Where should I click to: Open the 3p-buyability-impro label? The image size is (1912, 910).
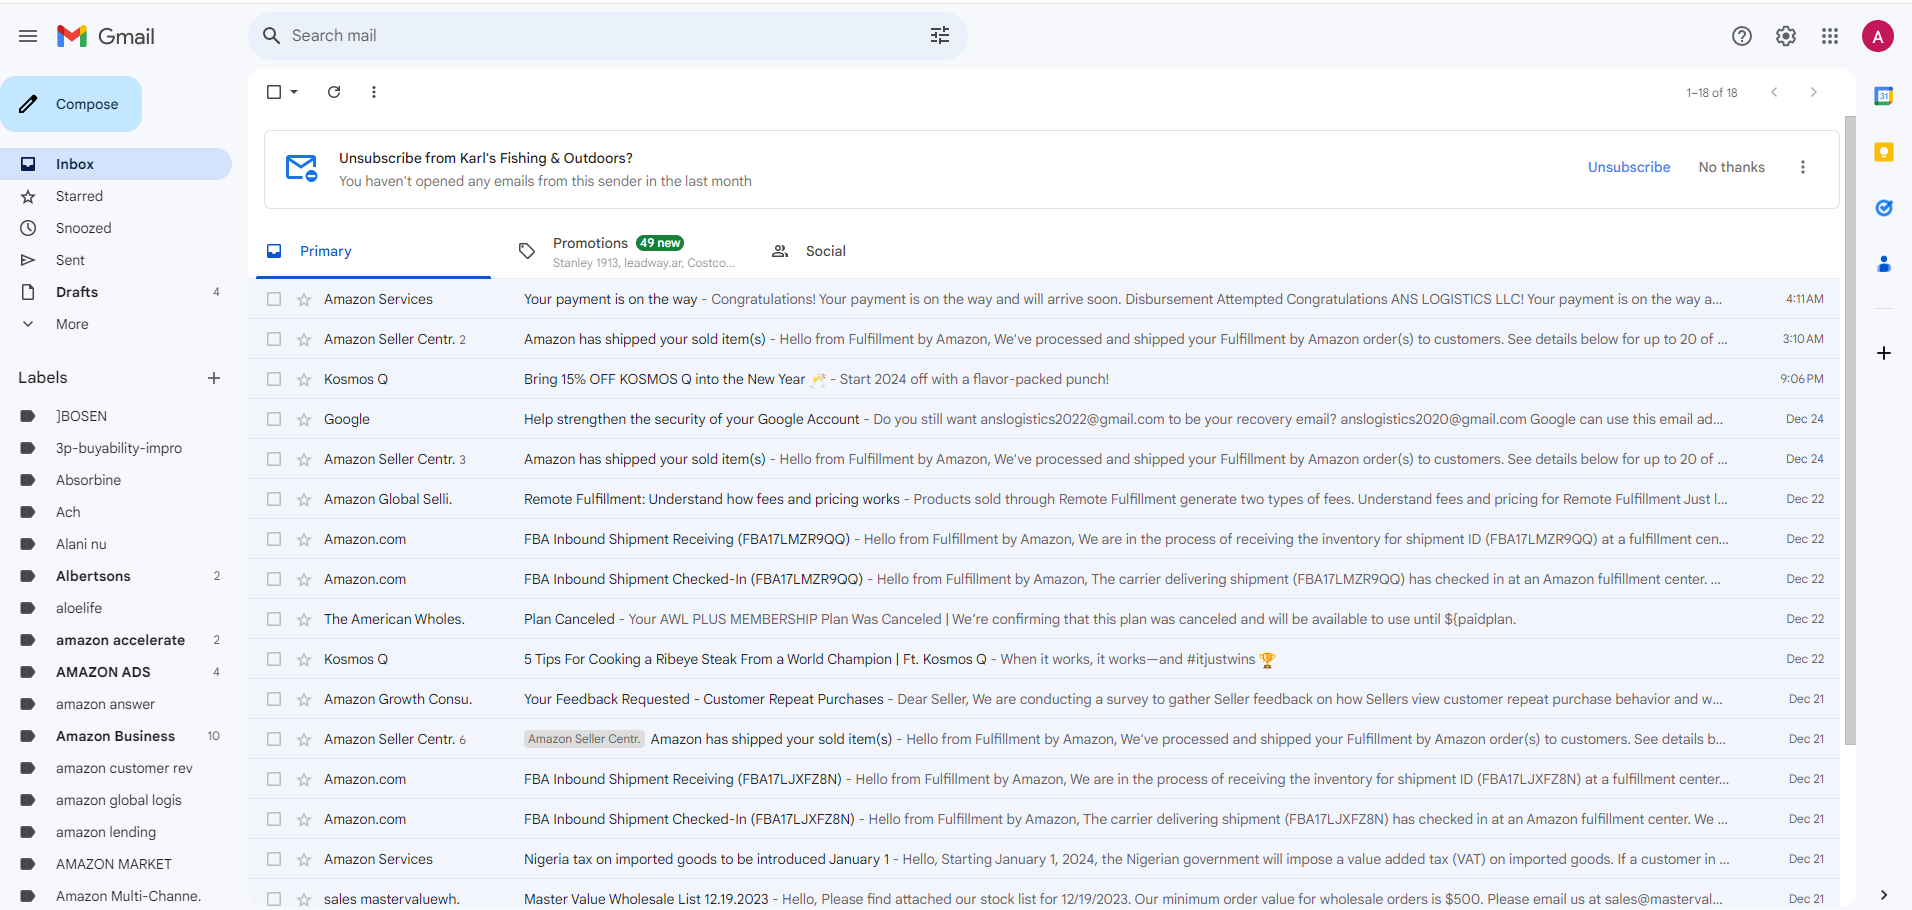(x=116, y=448)
